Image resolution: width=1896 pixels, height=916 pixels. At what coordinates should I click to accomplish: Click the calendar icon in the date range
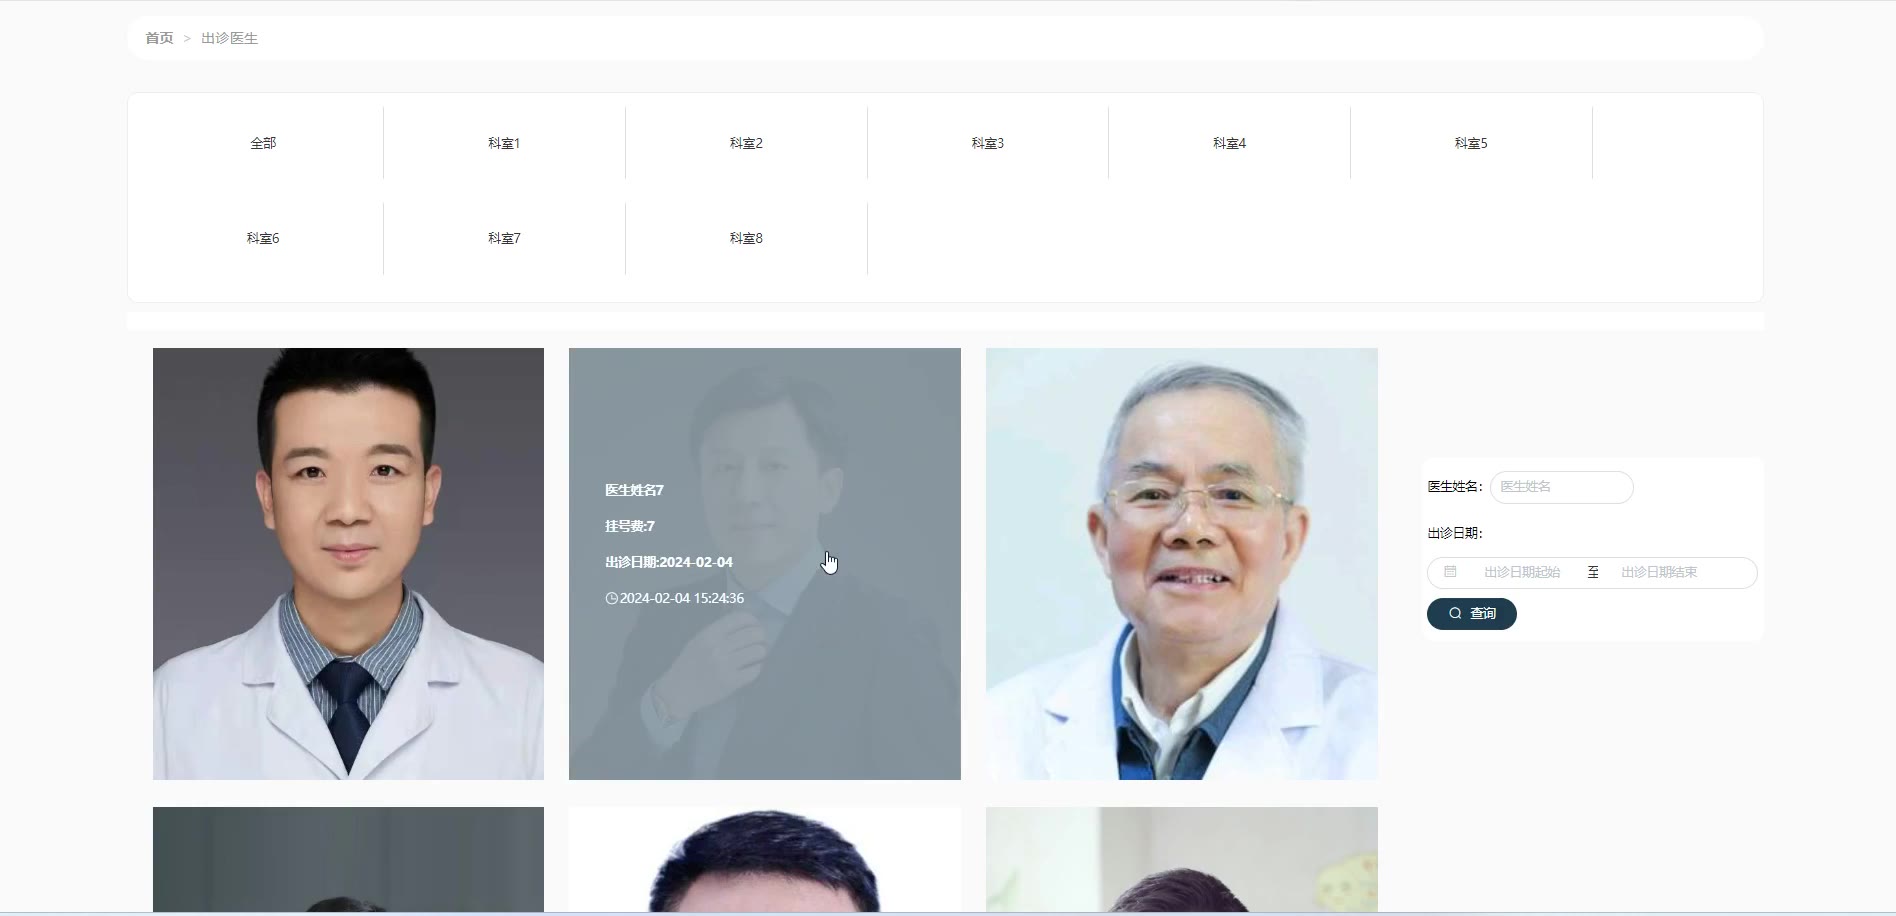click(x=1450, y=572)
